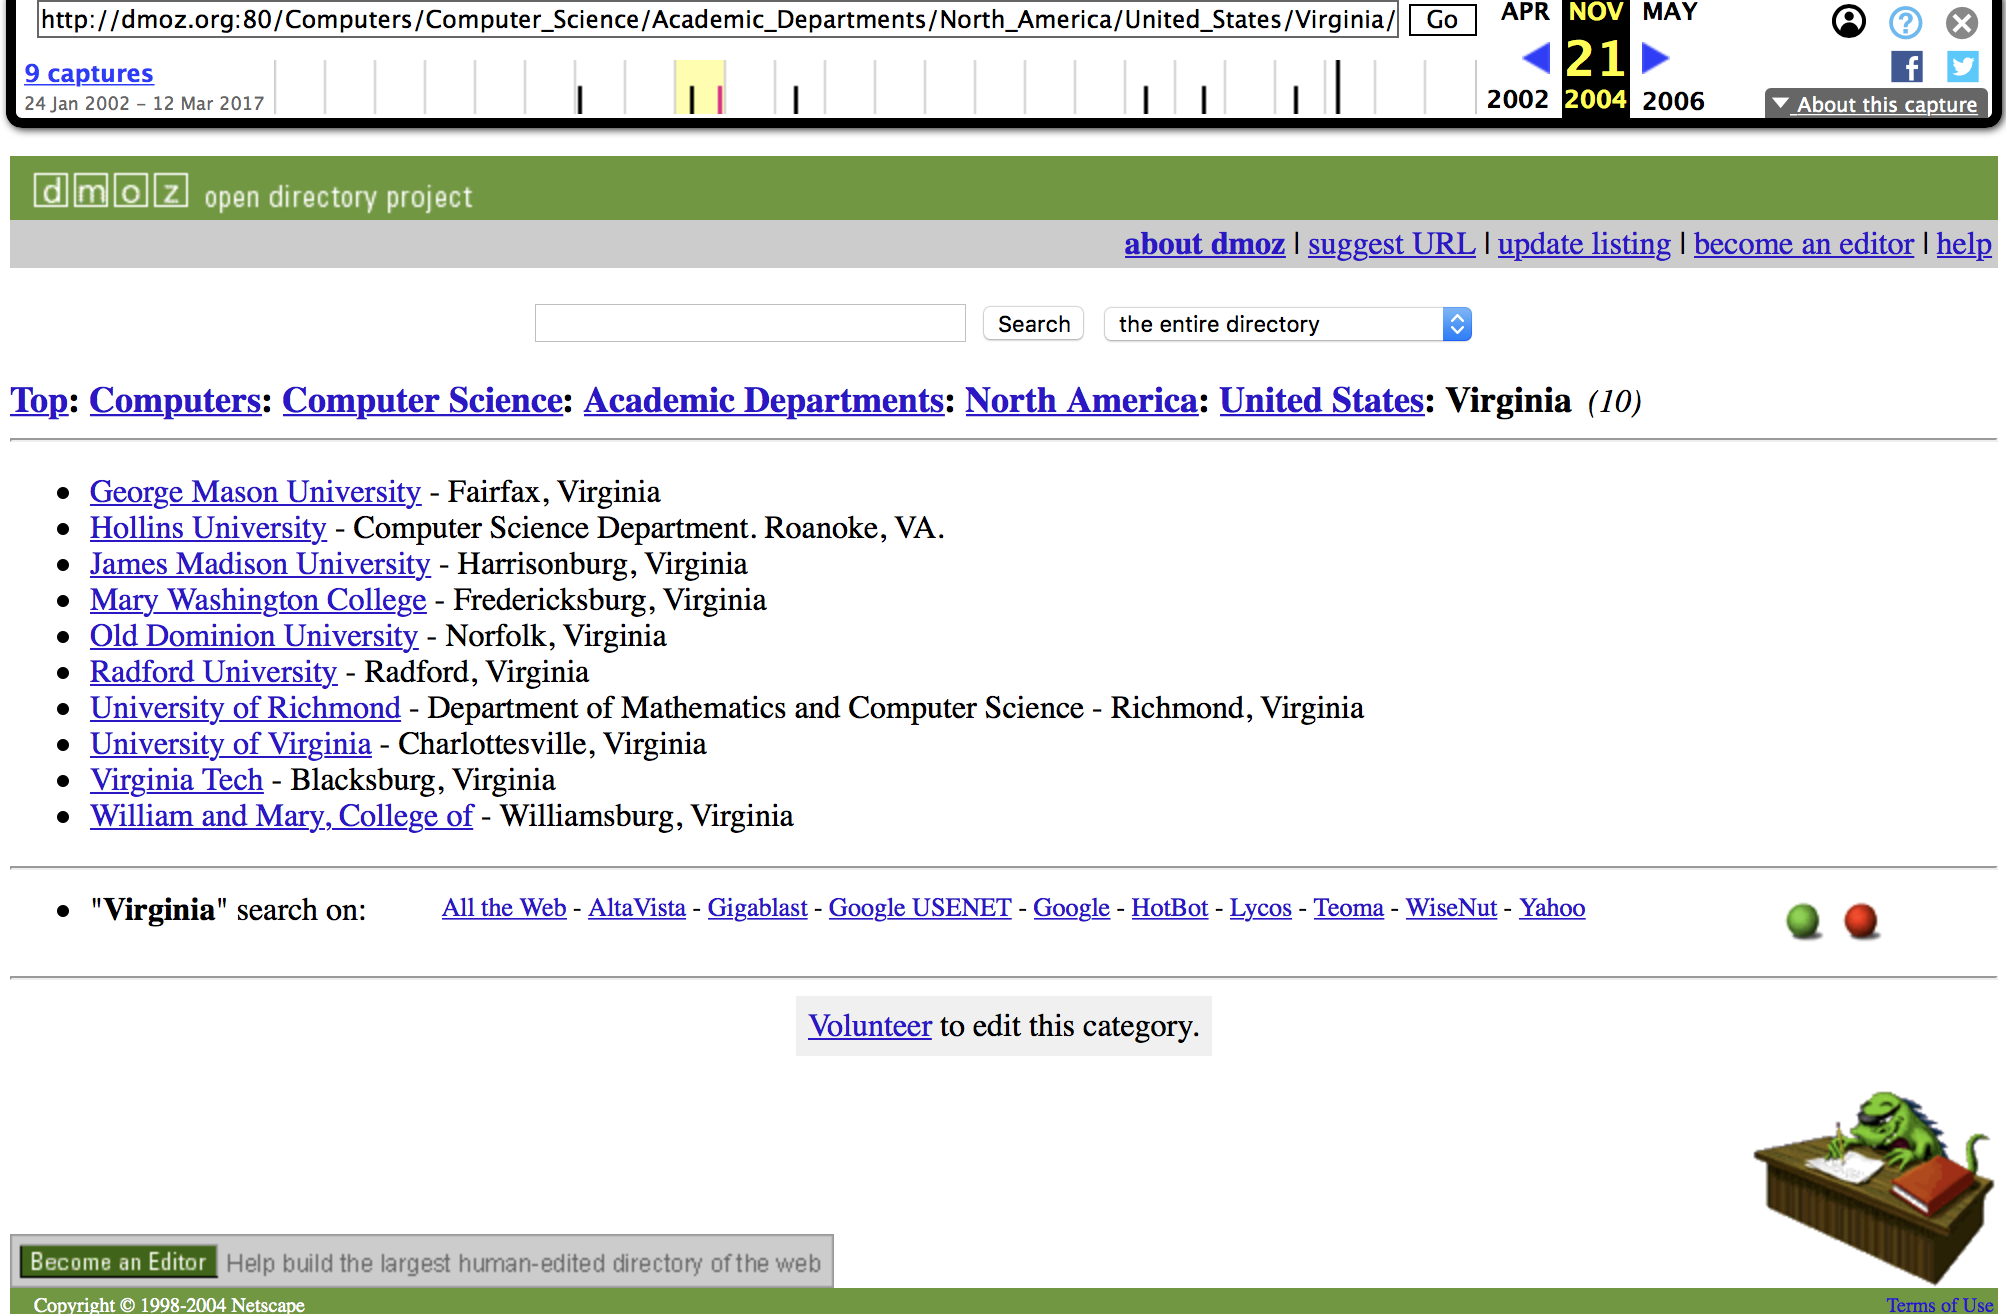Viewport: 2006px width, 1314px height.
Task: Go to Top in the breadcrumb
Action: point(39,400)
